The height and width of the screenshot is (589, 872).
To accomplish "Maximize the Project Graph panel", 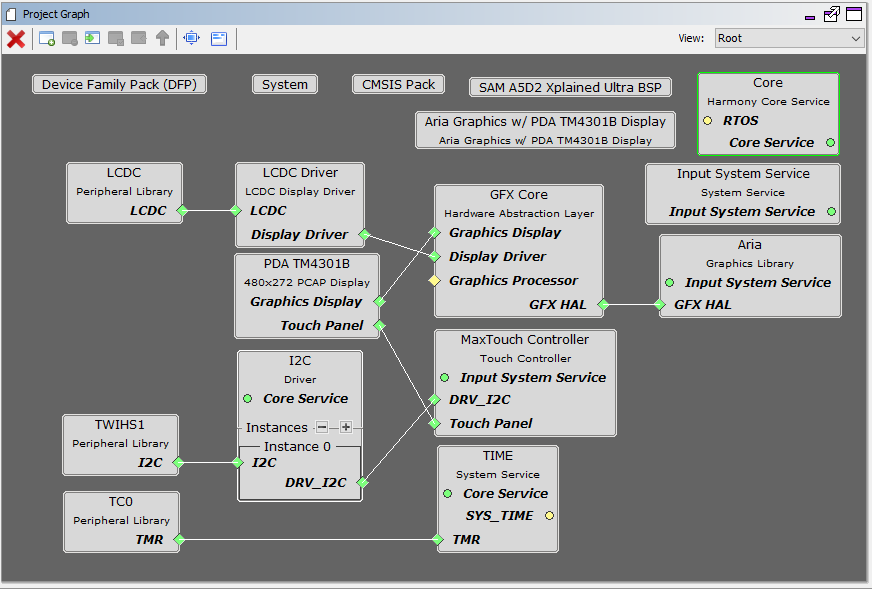I will (x=854, y=14).
